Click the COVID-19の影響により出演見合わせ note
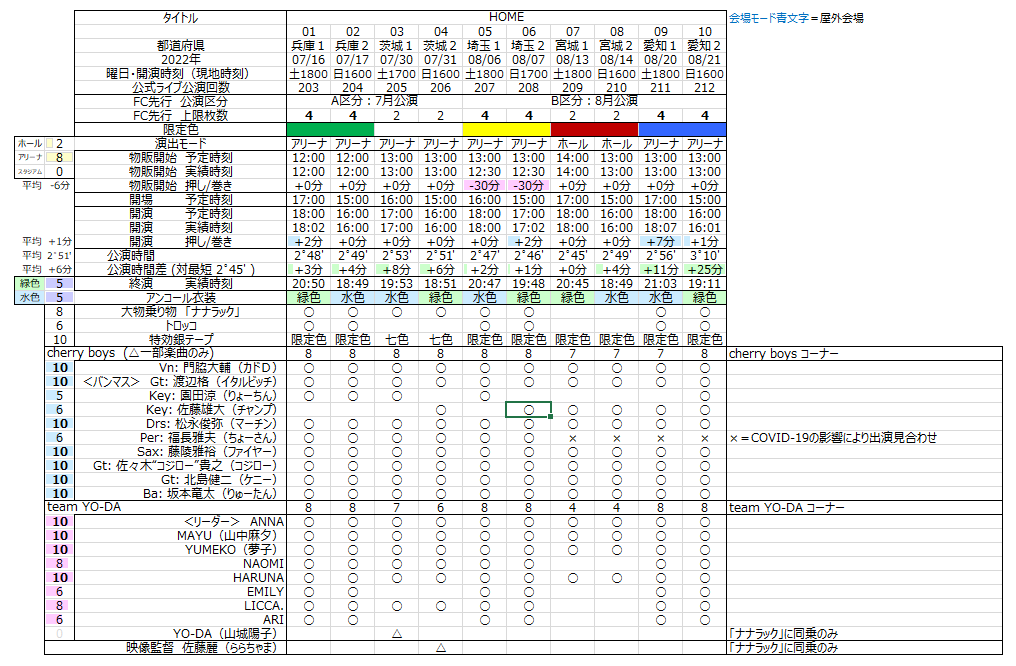 (x=833, y=438)
